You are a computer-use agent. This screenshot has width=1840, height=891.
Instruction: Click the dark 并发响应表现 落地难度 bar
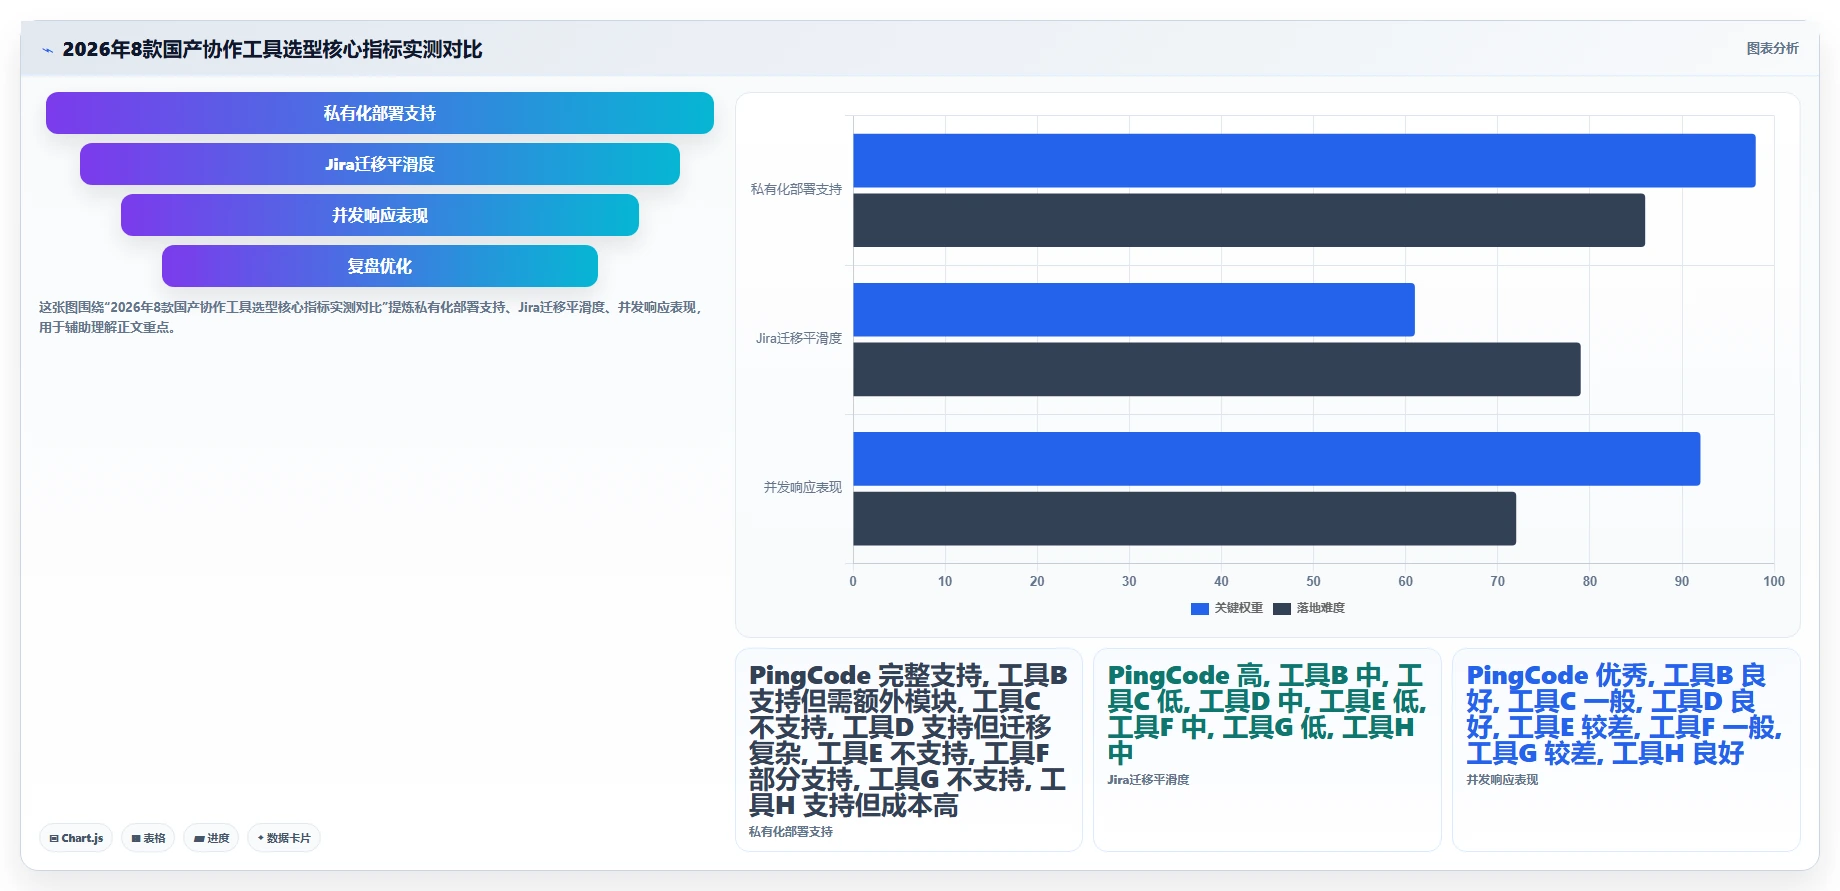click(x=1185, y=518)
